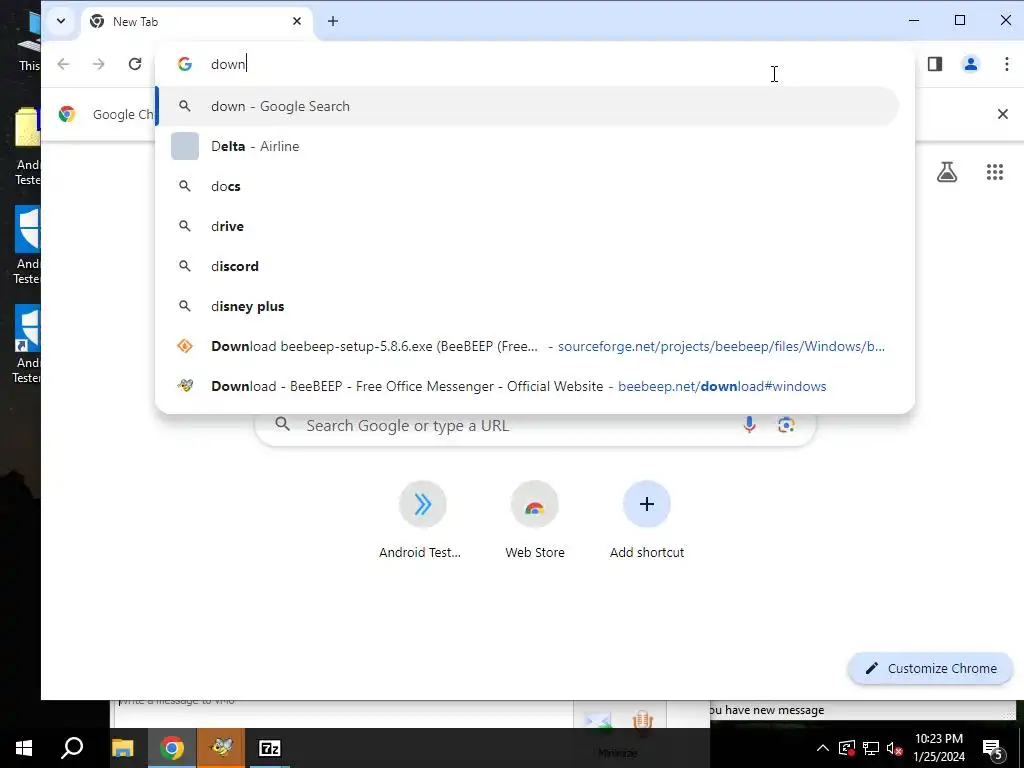Viewport: 1024px width, 768px height.
Task: Open a new tab with plus button
Action: [332, 22]
